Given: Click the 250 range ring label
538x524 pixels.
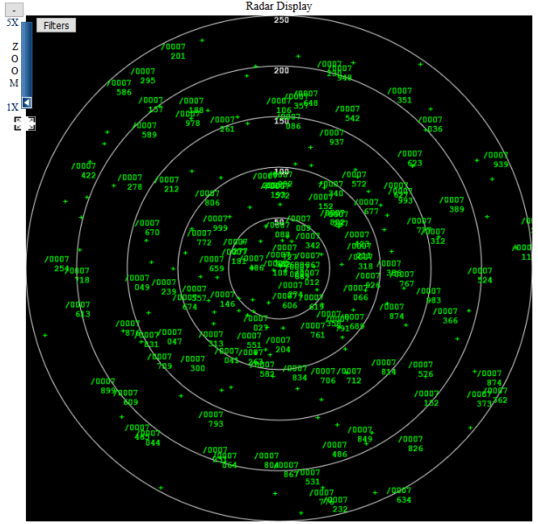Looking at the screenshot, I should pyautogui.click(x=281, y=20).
